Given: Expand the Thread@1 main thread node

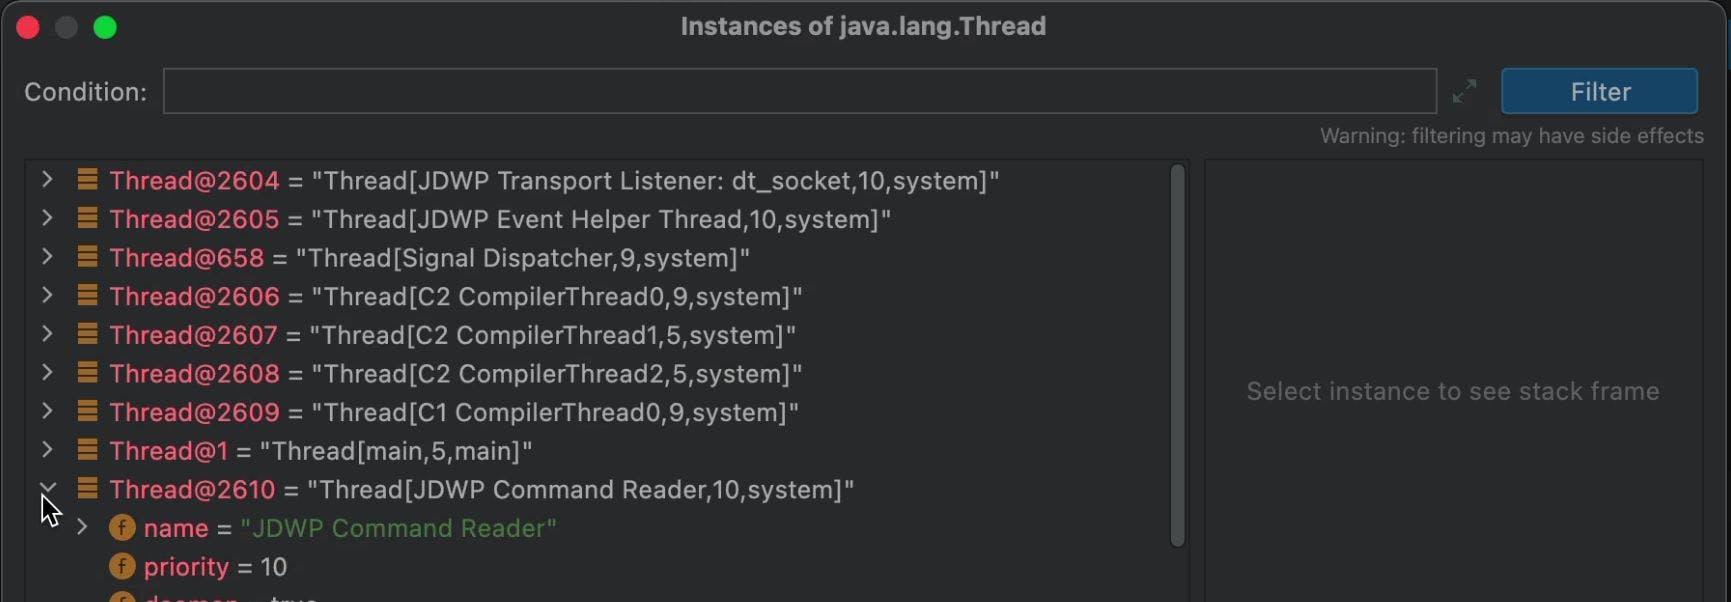Looking at the screenshot, I should [x=47, y=450].
